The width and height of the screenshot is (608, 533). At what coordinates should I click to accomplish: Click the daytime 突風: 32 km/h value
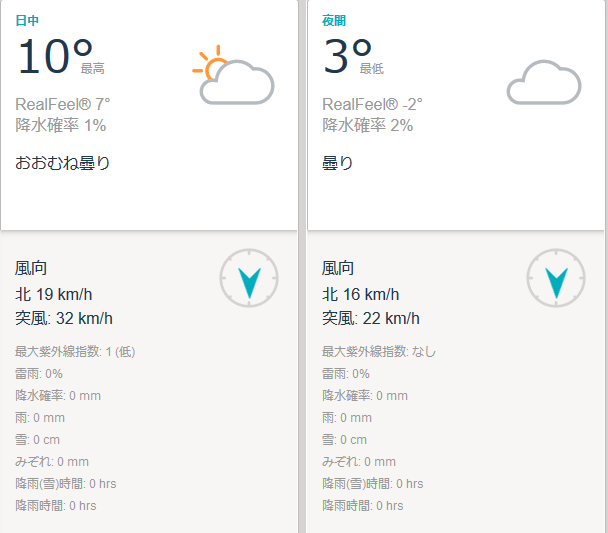tap(64, 318)
